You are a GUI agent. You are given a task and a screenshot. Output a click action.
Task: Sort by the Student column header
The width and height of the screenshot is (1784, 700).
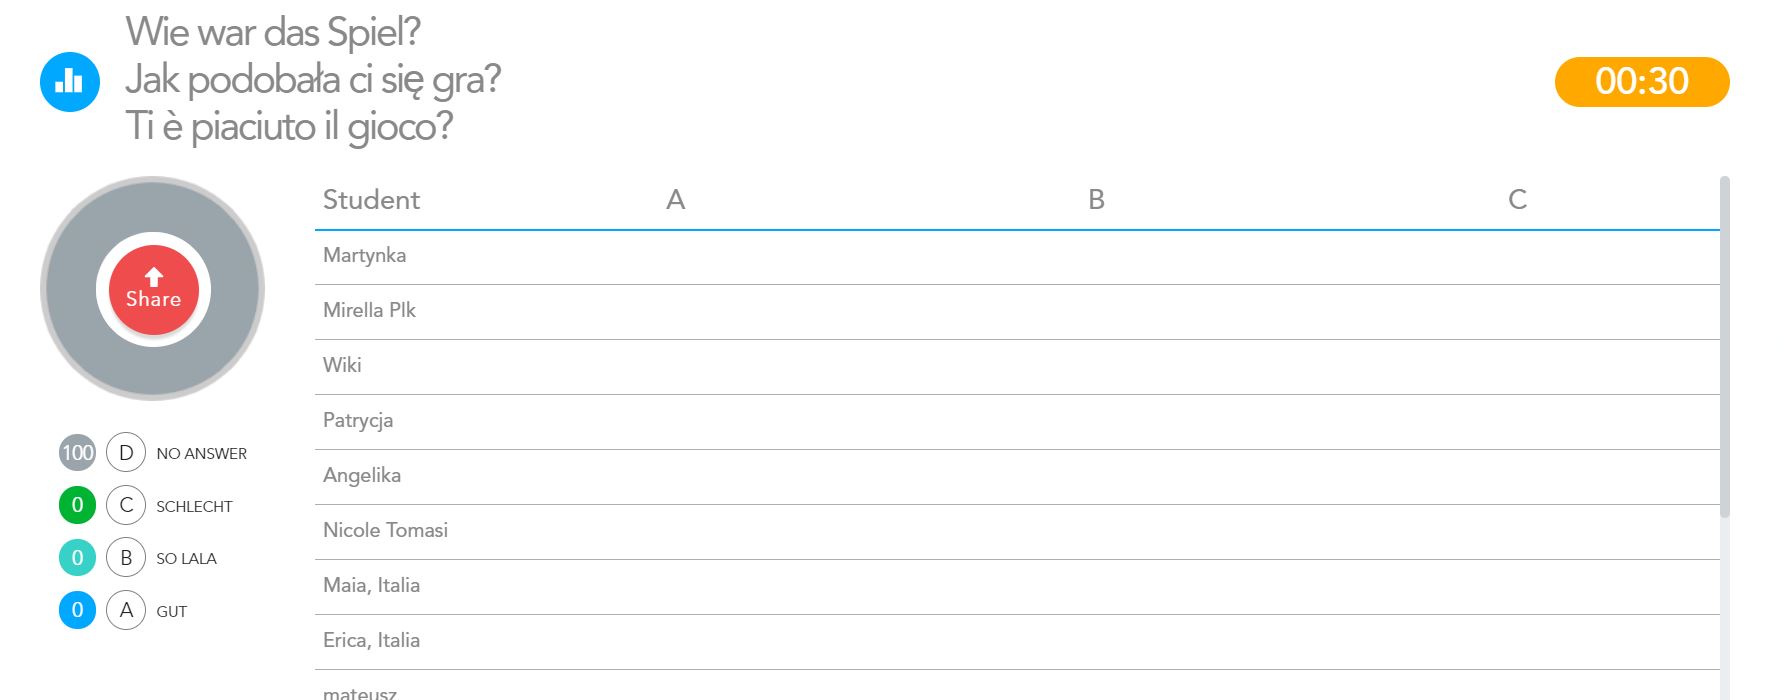tap(371, 200)
